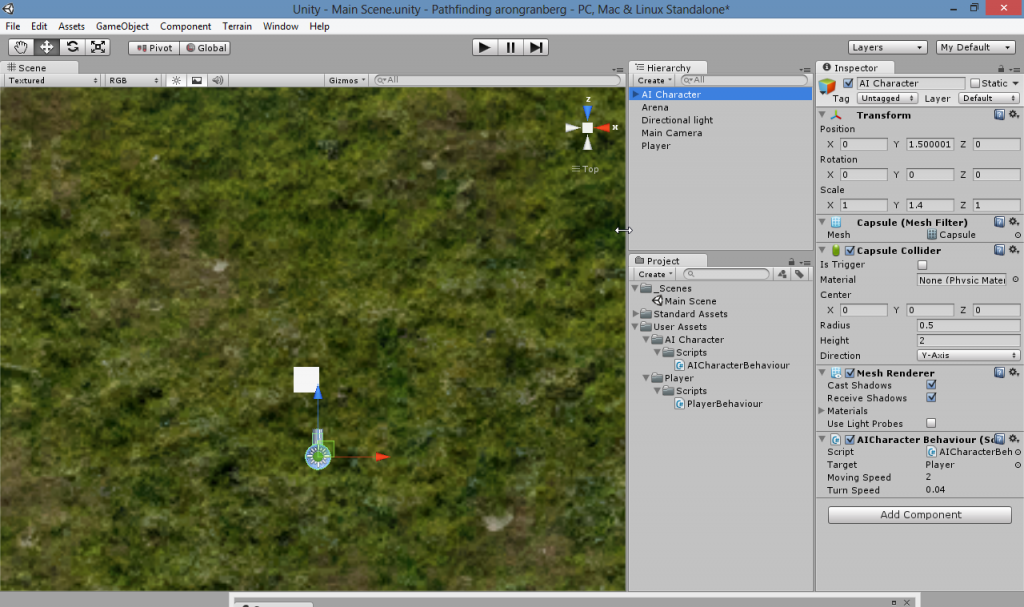Image resolution: width=1024 pixels, height=607 pixels.
Task: Enable the Is Trigger checkbox
Action: 922,265
